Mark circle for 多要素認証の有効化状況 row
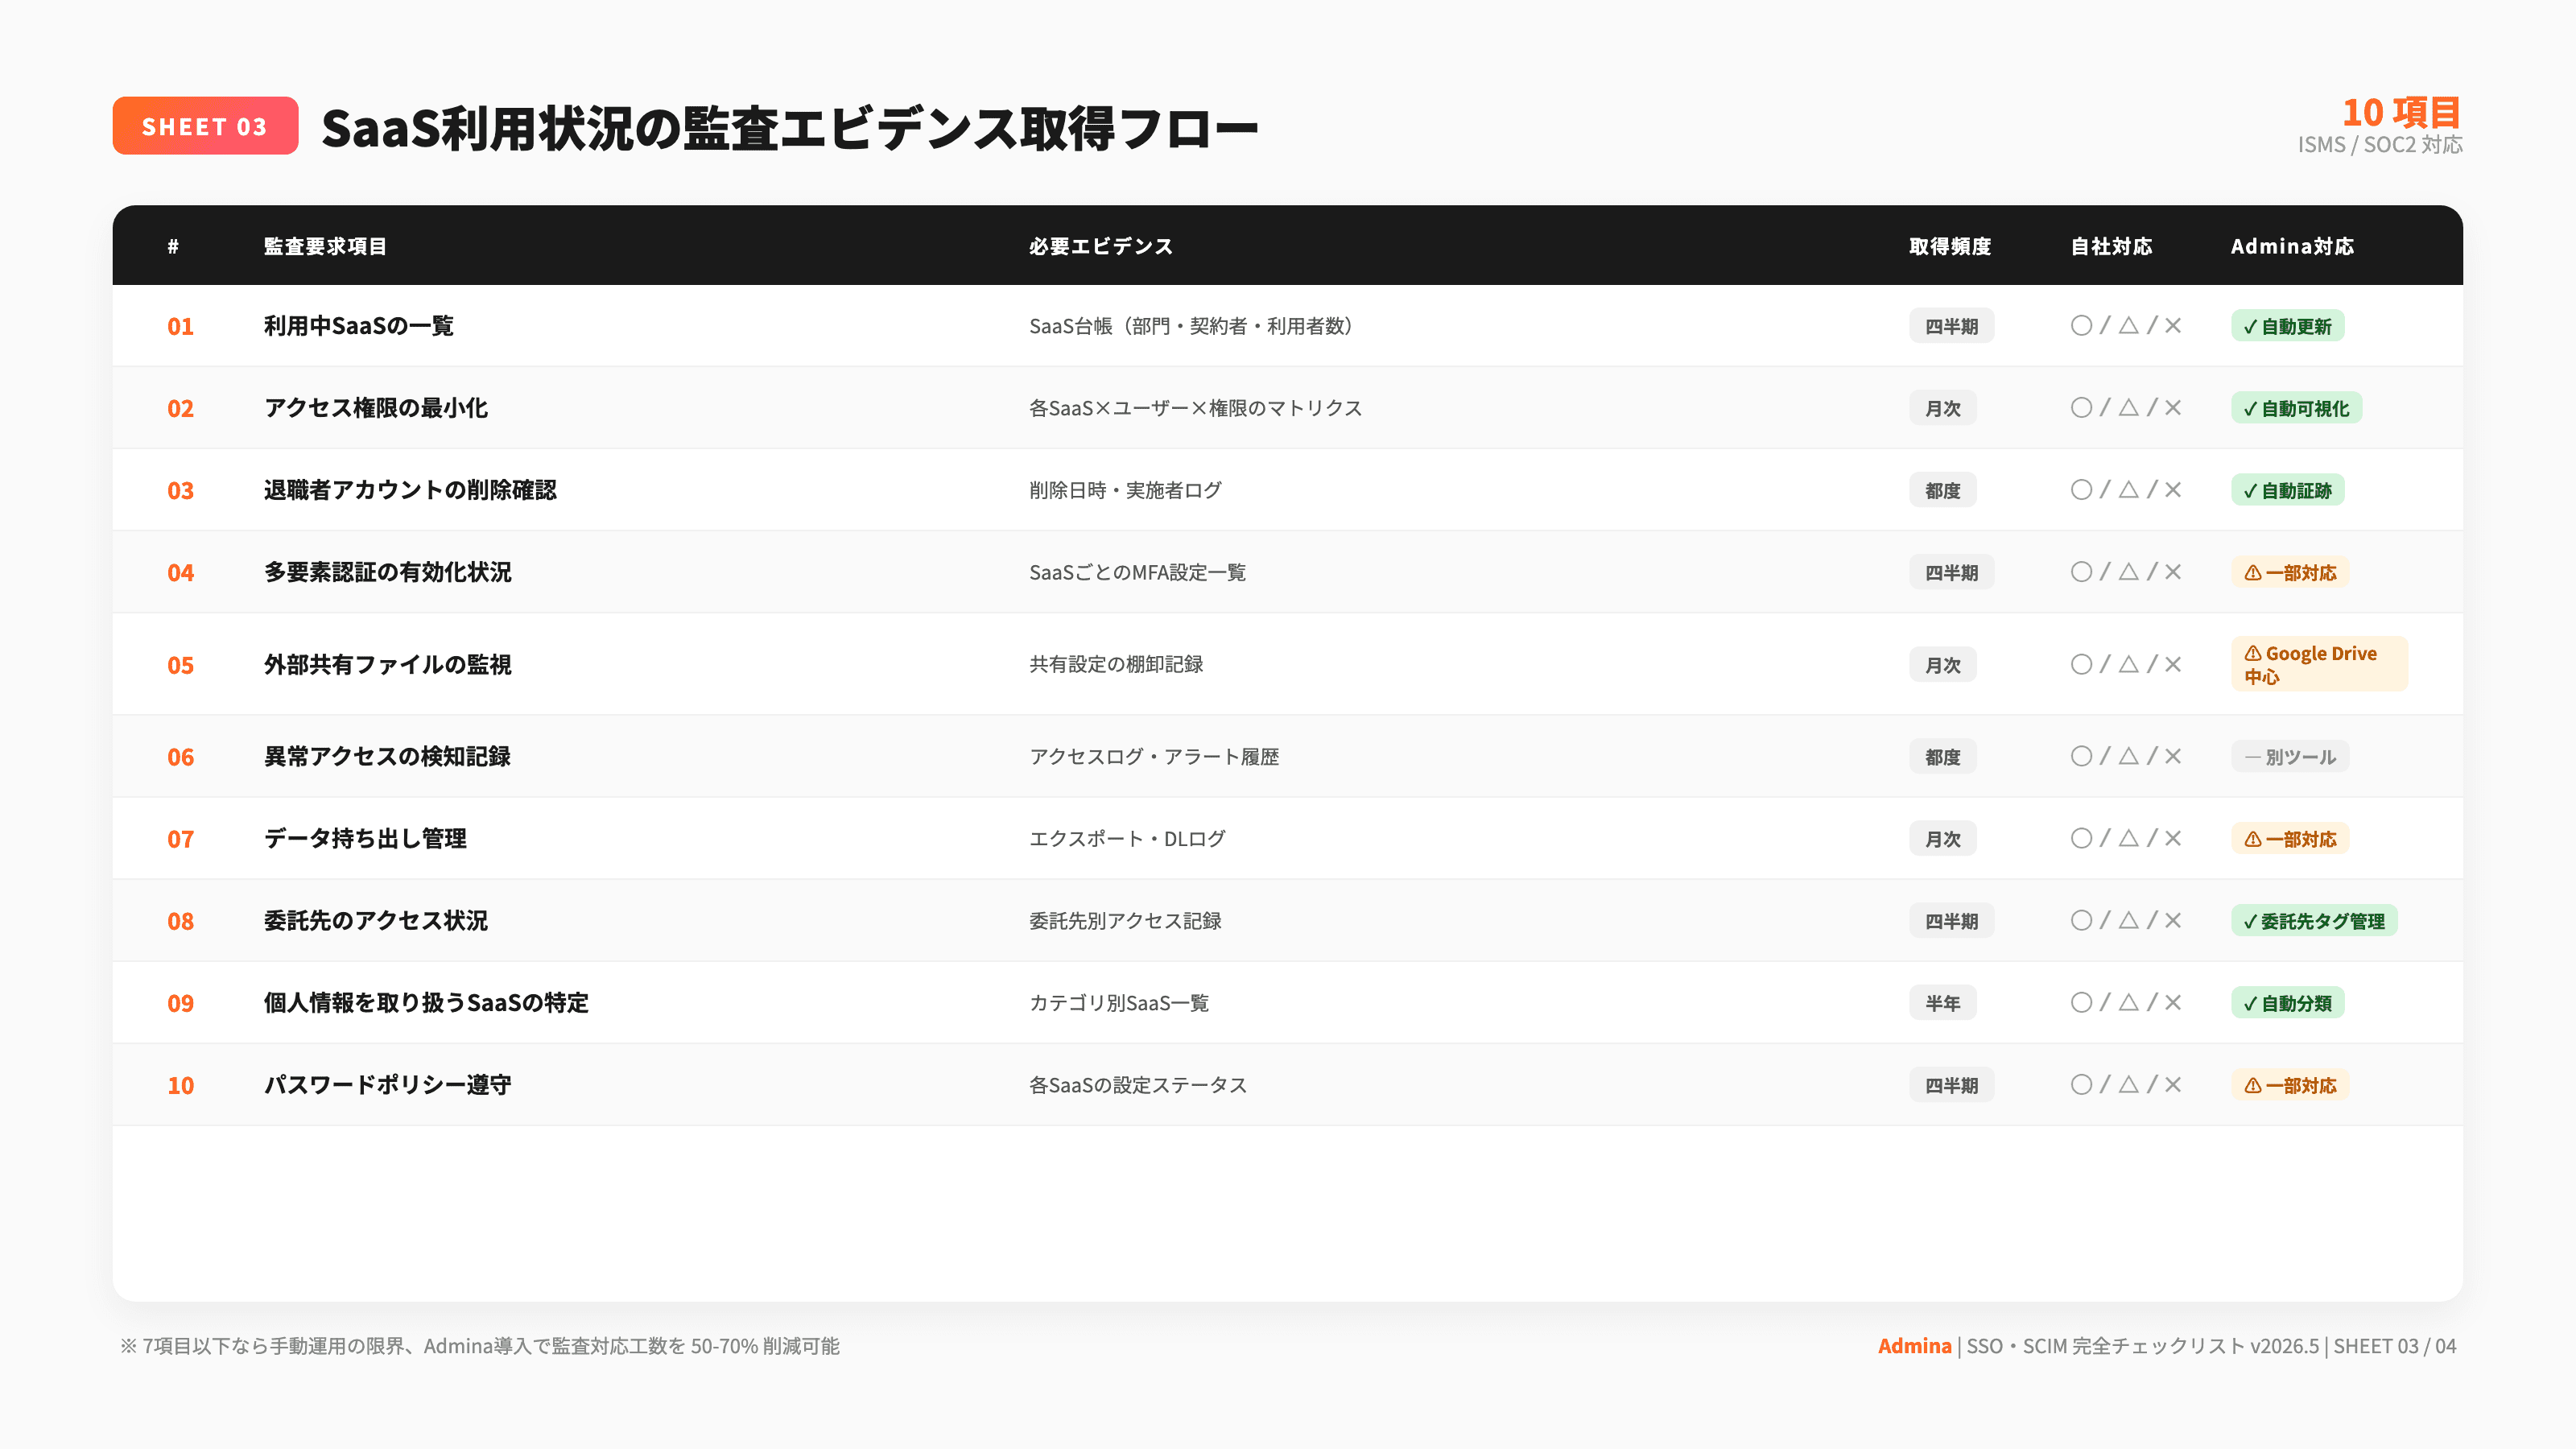This screenshot has height=1449, width=2576. click(2081, 571)
